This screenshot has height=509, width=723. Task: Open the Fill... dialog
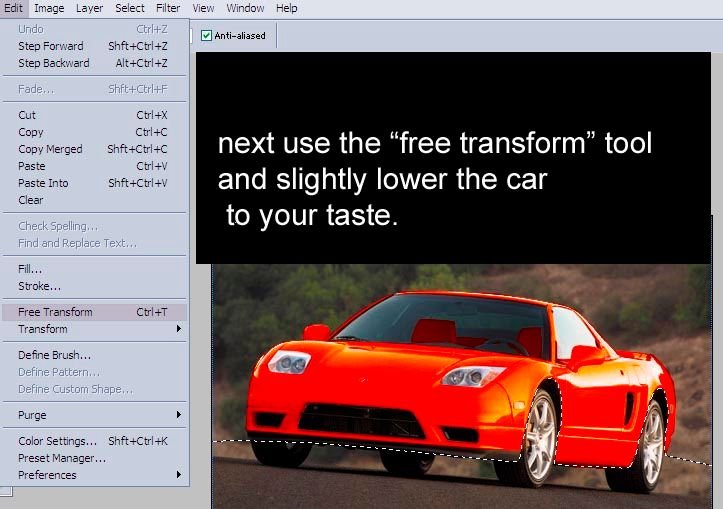[x=95, y=269]
